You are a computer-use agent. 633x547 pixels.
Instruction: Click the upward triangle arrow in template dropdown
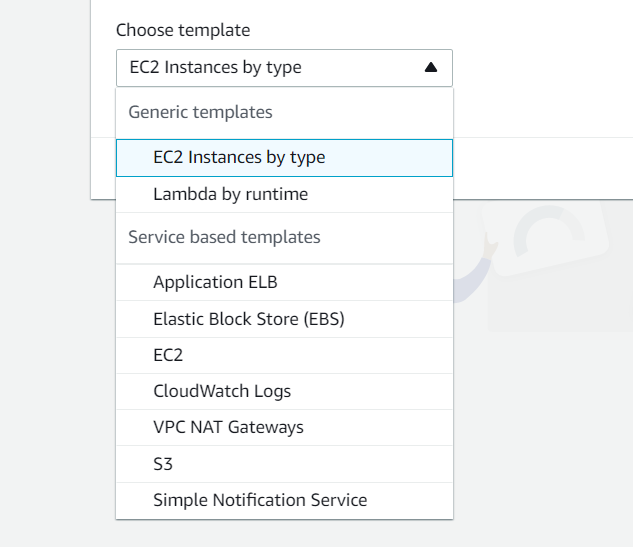point(431,68)
